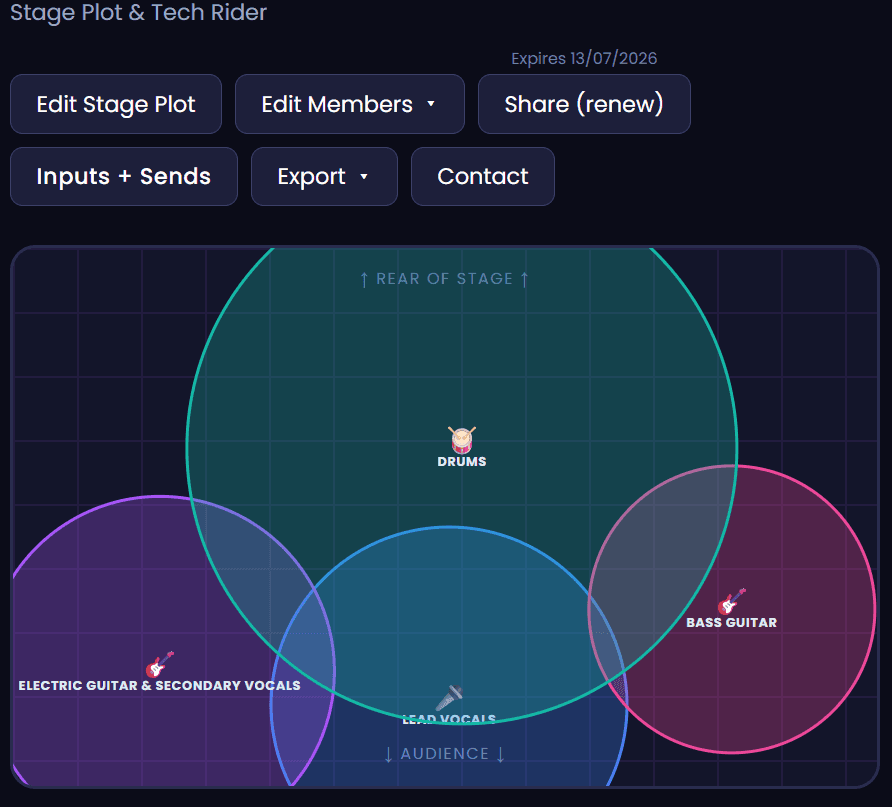Image resolution: width=892 pixels, height=807 pixels.
Task: Open the Edit Stage Plot button
Action: [x=116, y=104]
